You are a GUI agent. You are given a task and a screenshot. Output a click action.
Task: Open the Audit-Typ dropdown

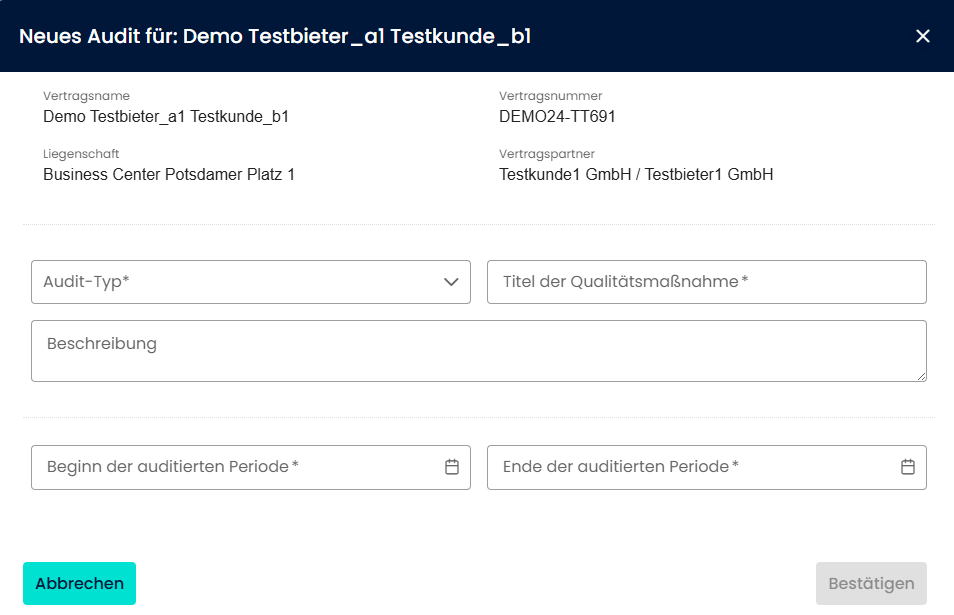[240, 282]
